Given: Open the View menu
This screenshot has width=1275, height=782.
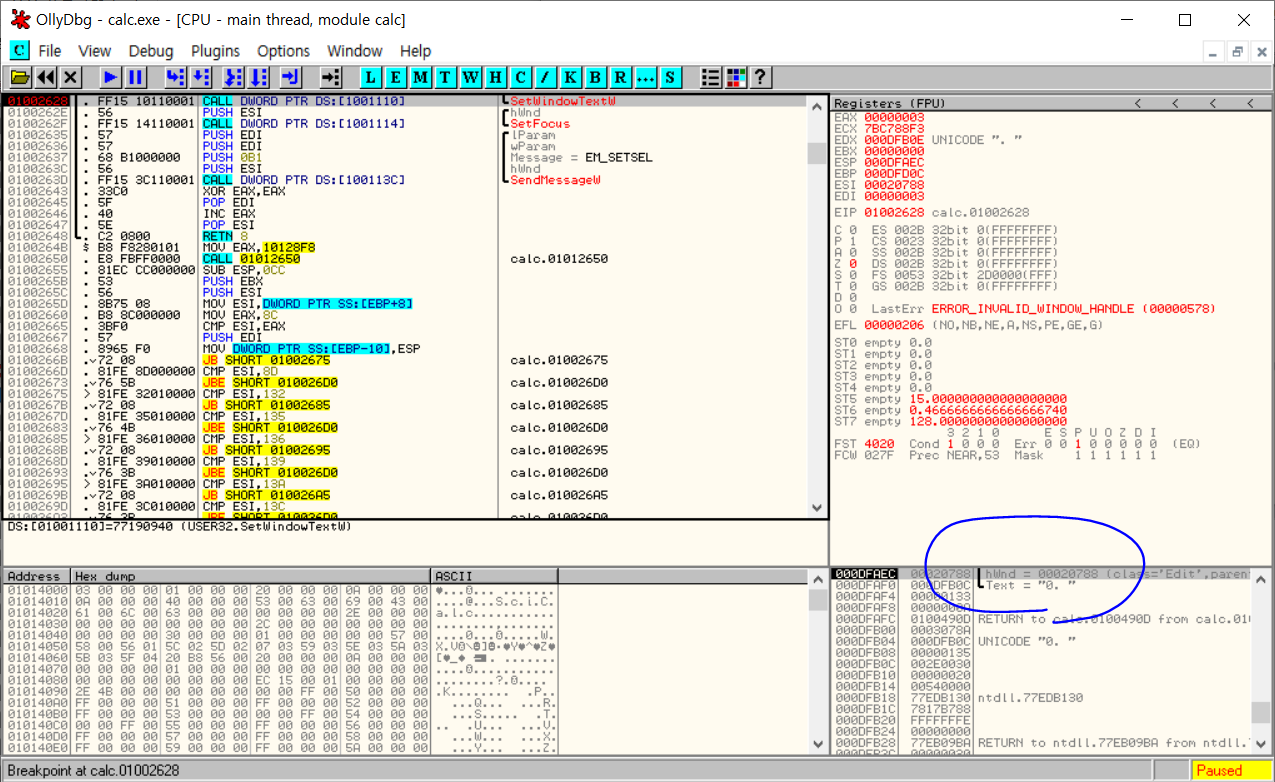Looking at the screenshot, I should (x=95, y=51).
